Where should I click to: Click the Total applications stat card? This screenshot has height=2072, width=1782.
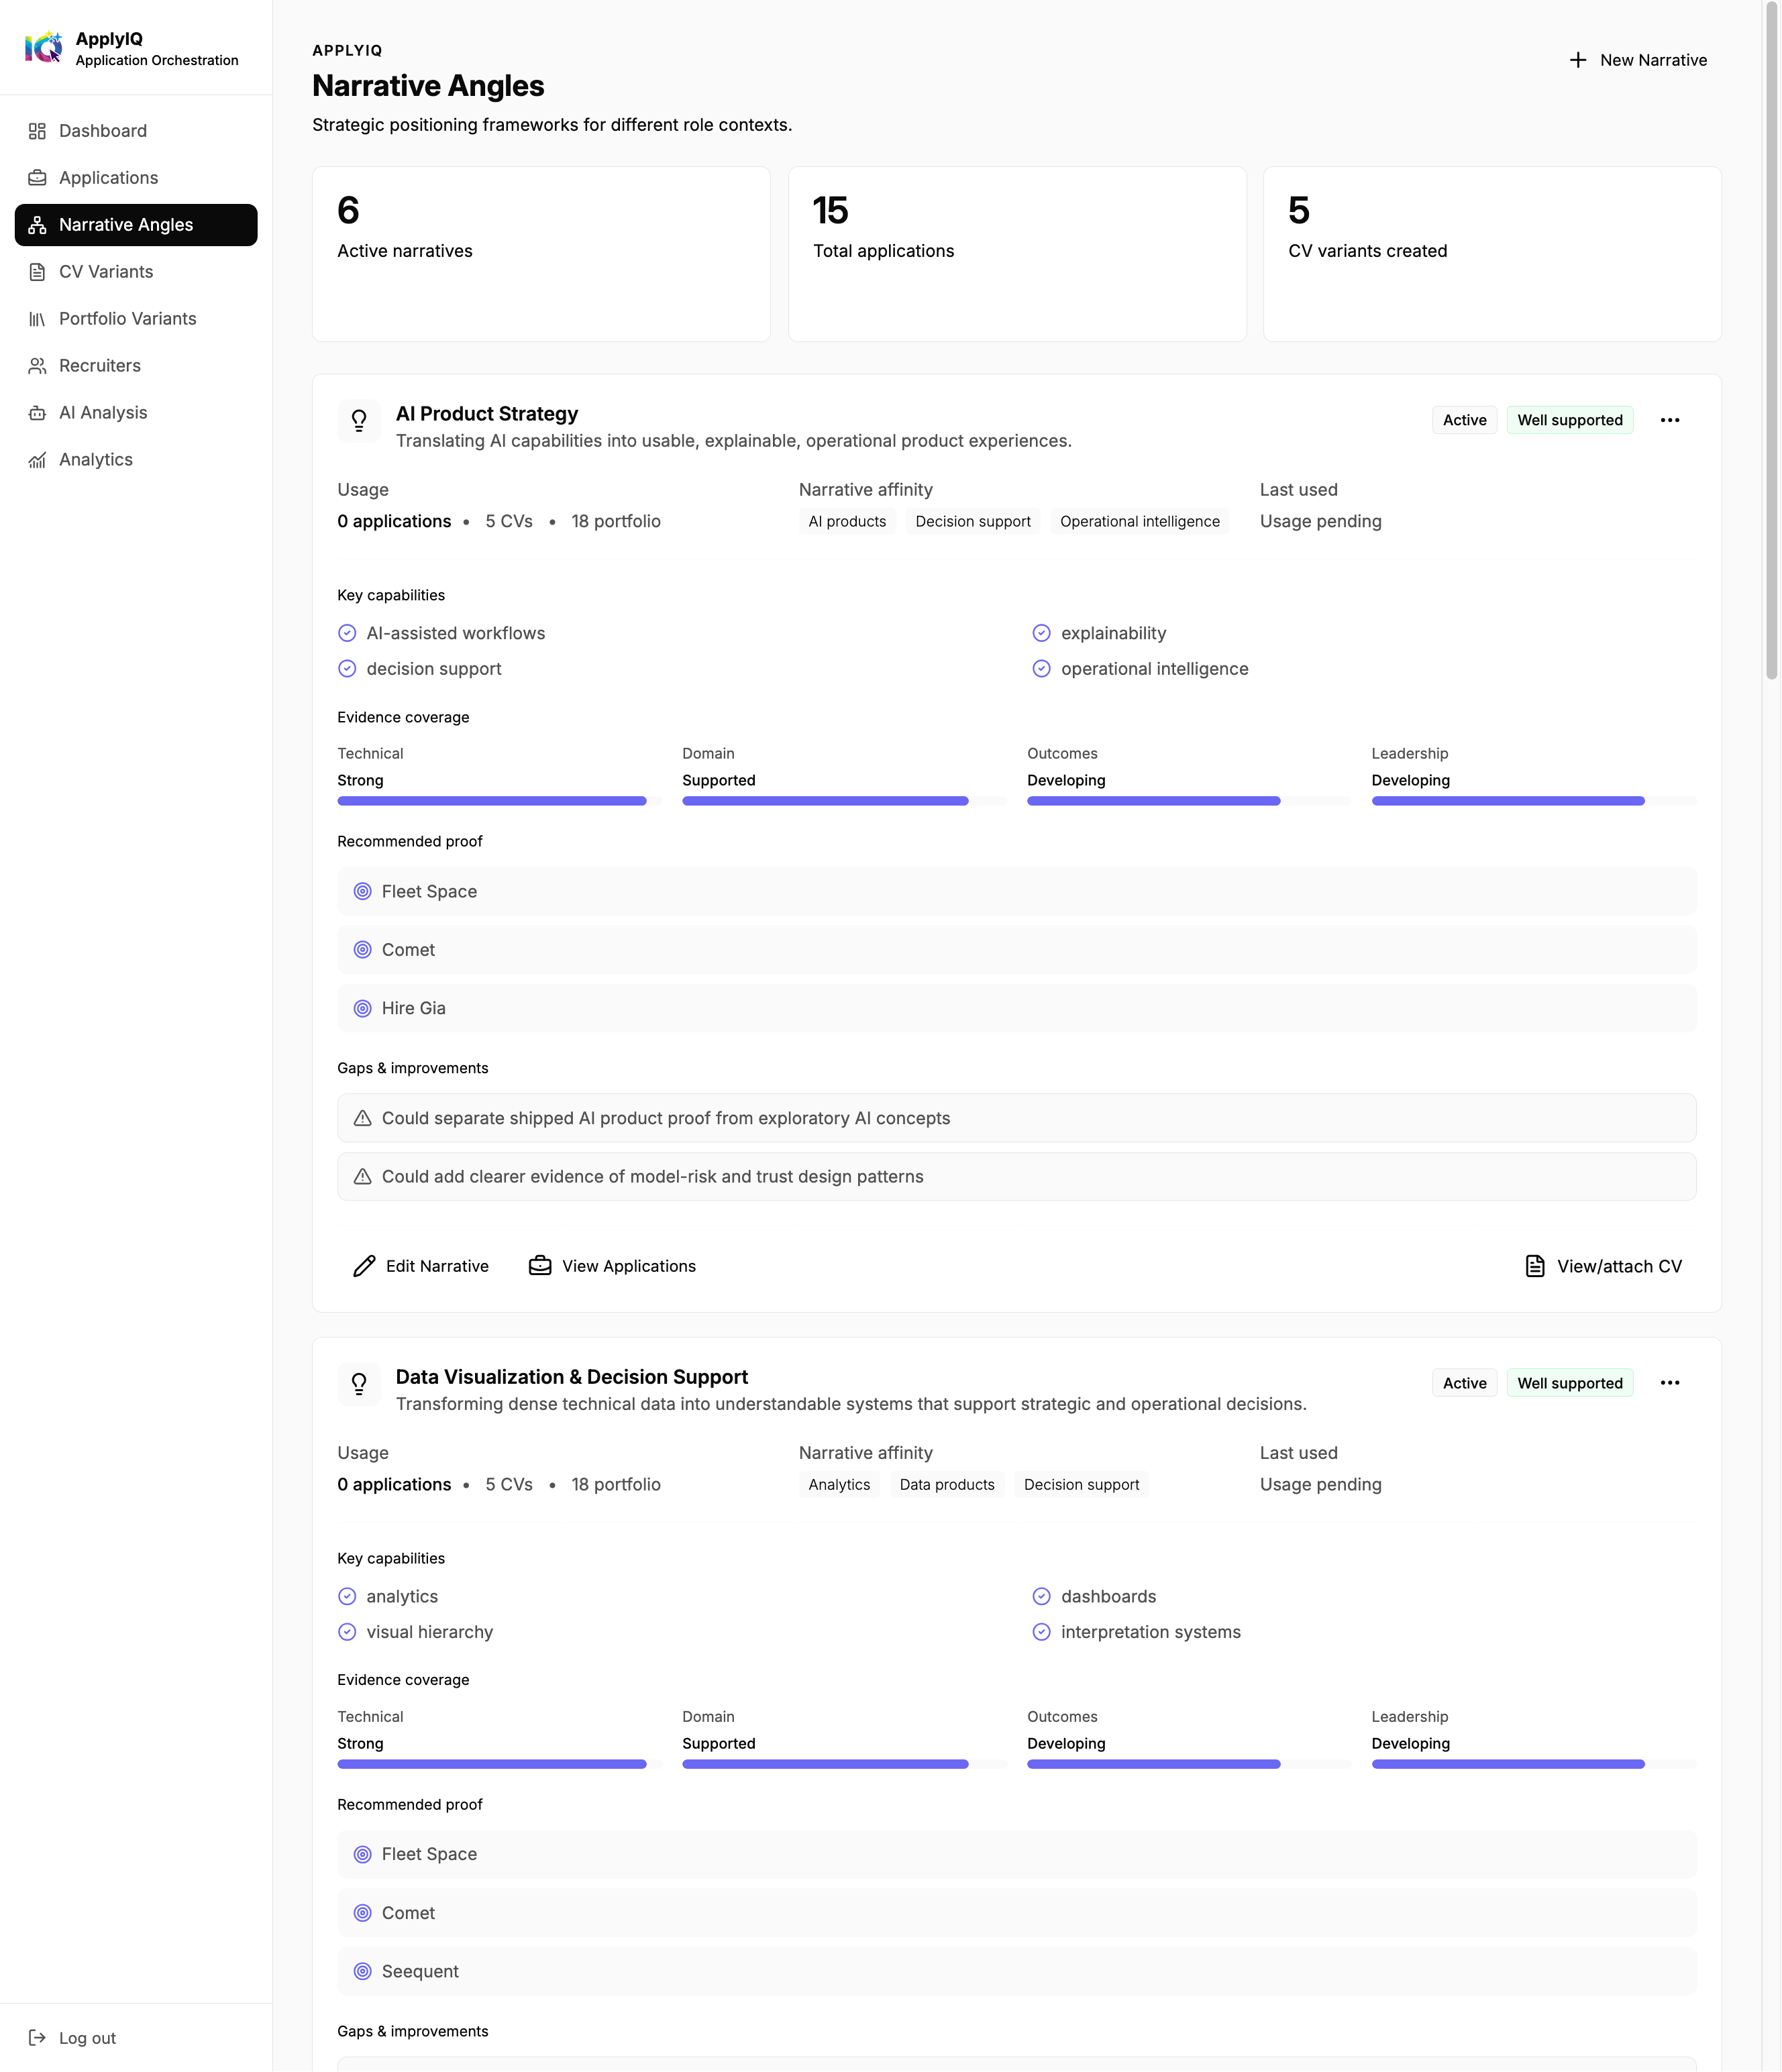[1017, 254]
